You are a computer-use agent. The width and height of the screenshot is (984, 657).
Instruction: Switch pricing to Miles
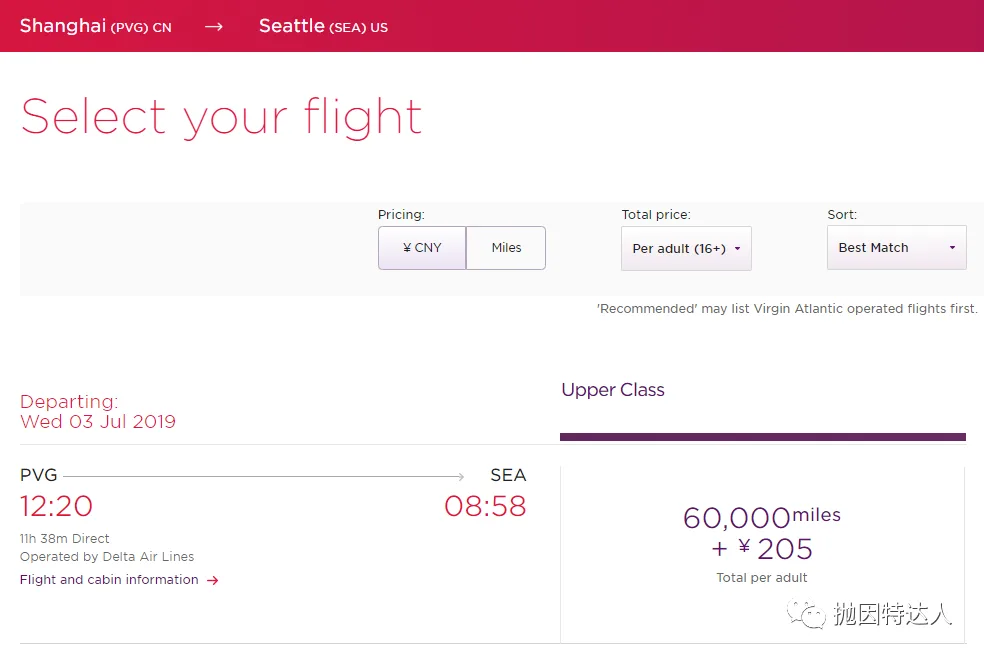pyautogui.click(x=506, y=248)
